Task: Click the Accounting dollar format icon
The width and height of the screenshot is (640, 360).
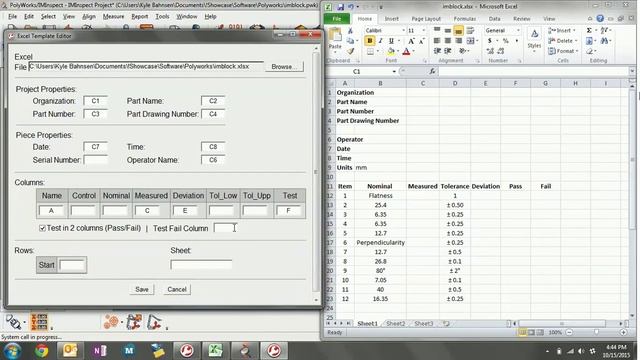Action: click(x=489, y=41)
